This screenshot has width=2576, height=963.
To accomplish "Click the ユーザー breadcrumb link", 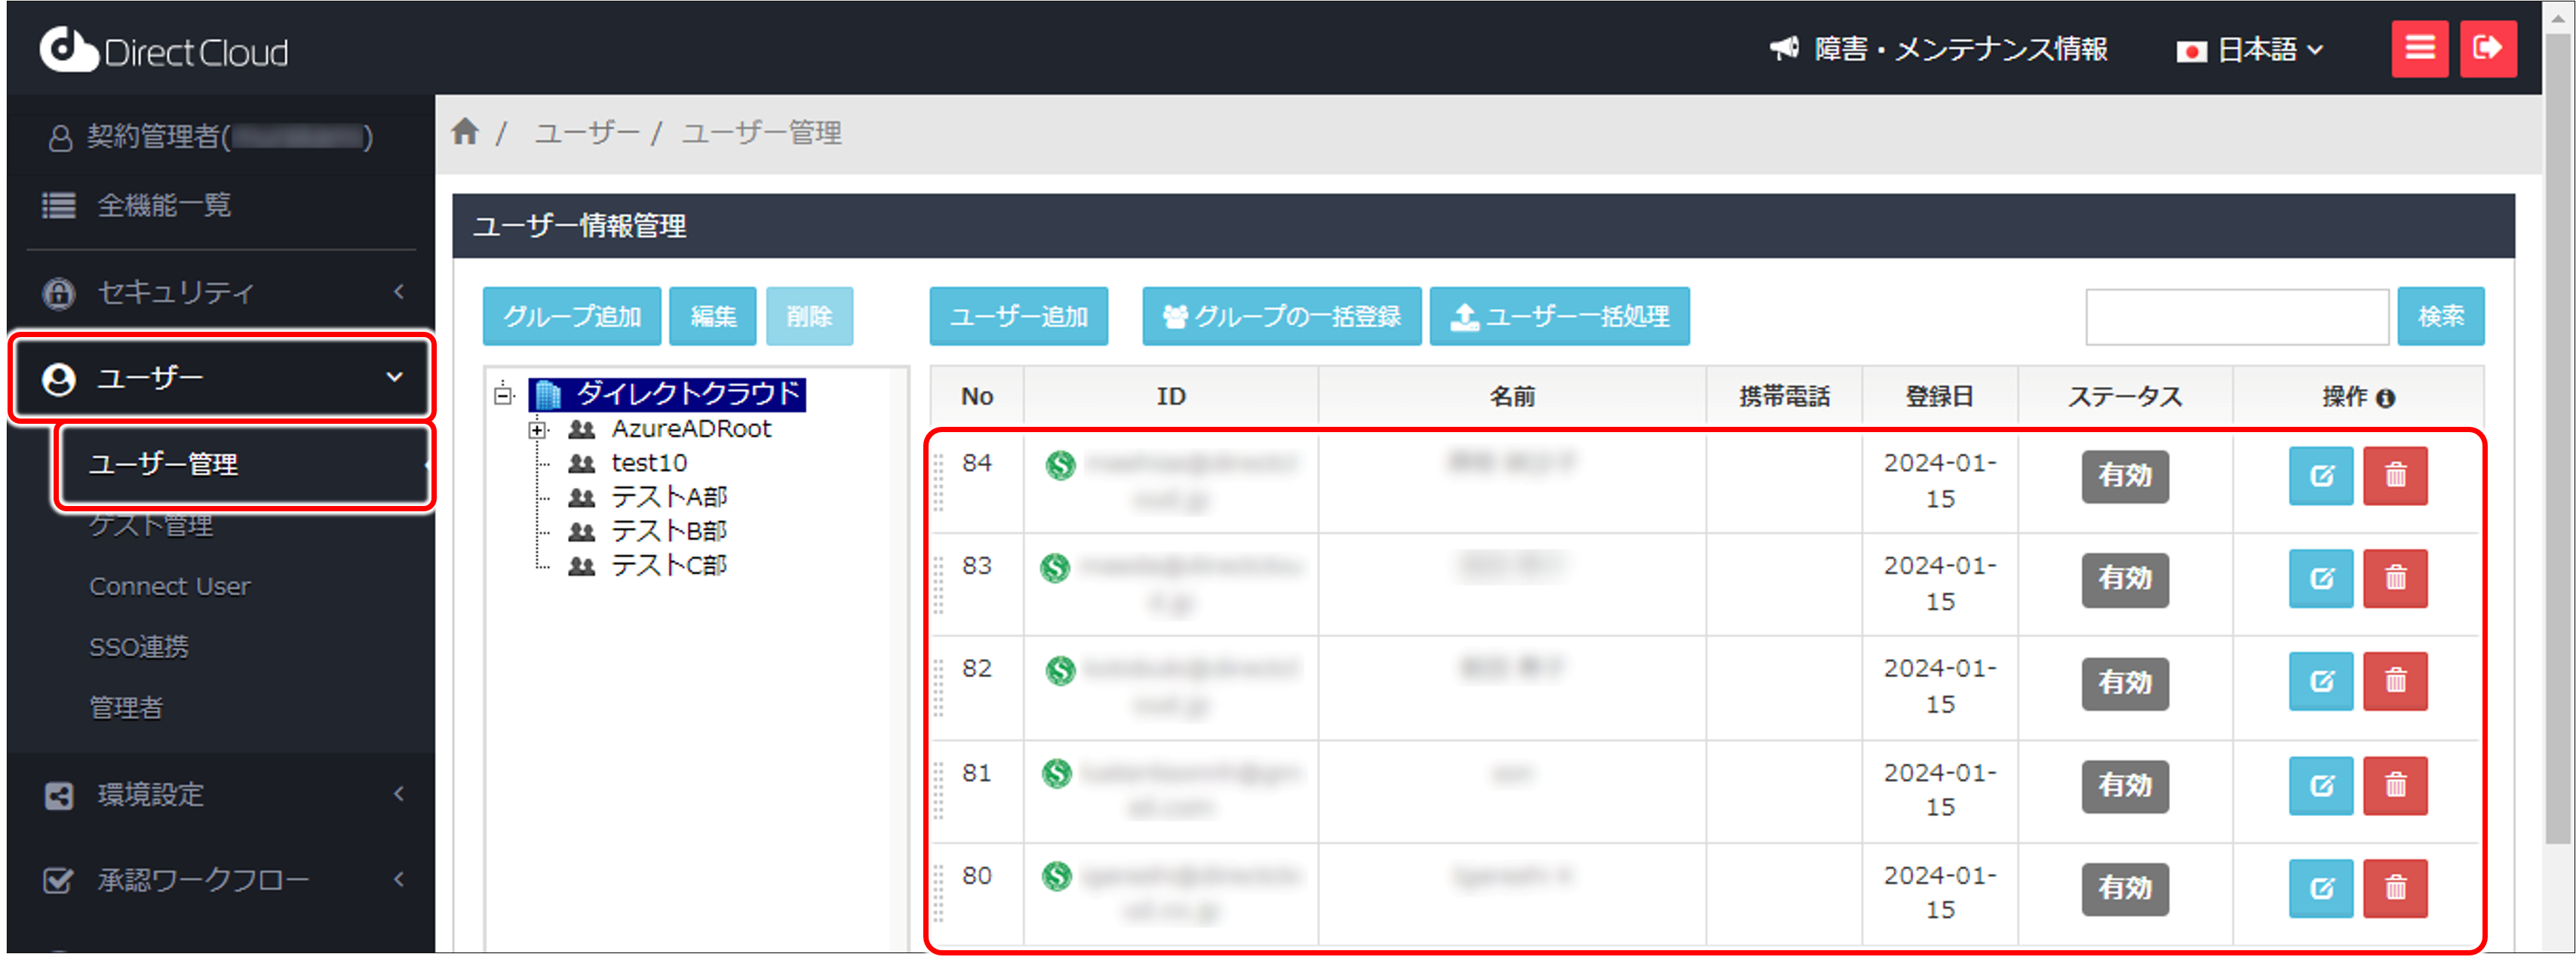I will tap(586, 132).
